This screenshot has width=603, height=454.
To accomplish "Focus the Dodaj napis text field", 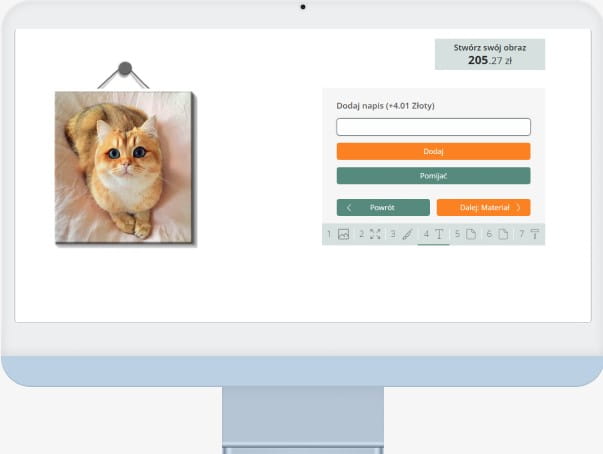I will point(433,127).
